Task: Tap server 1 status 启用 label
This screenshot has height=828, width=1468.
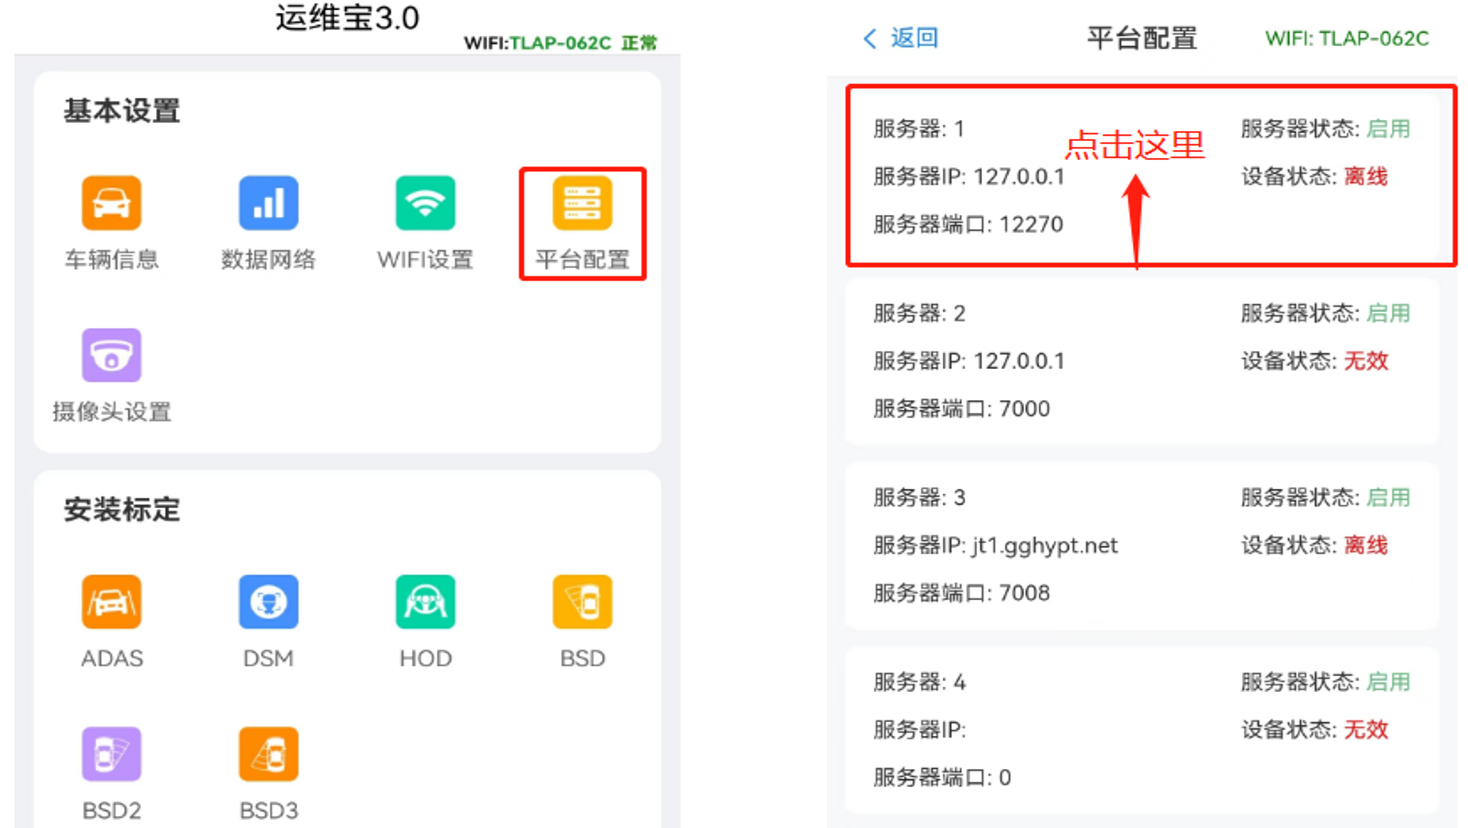Action: click(x=1388, y=129)
